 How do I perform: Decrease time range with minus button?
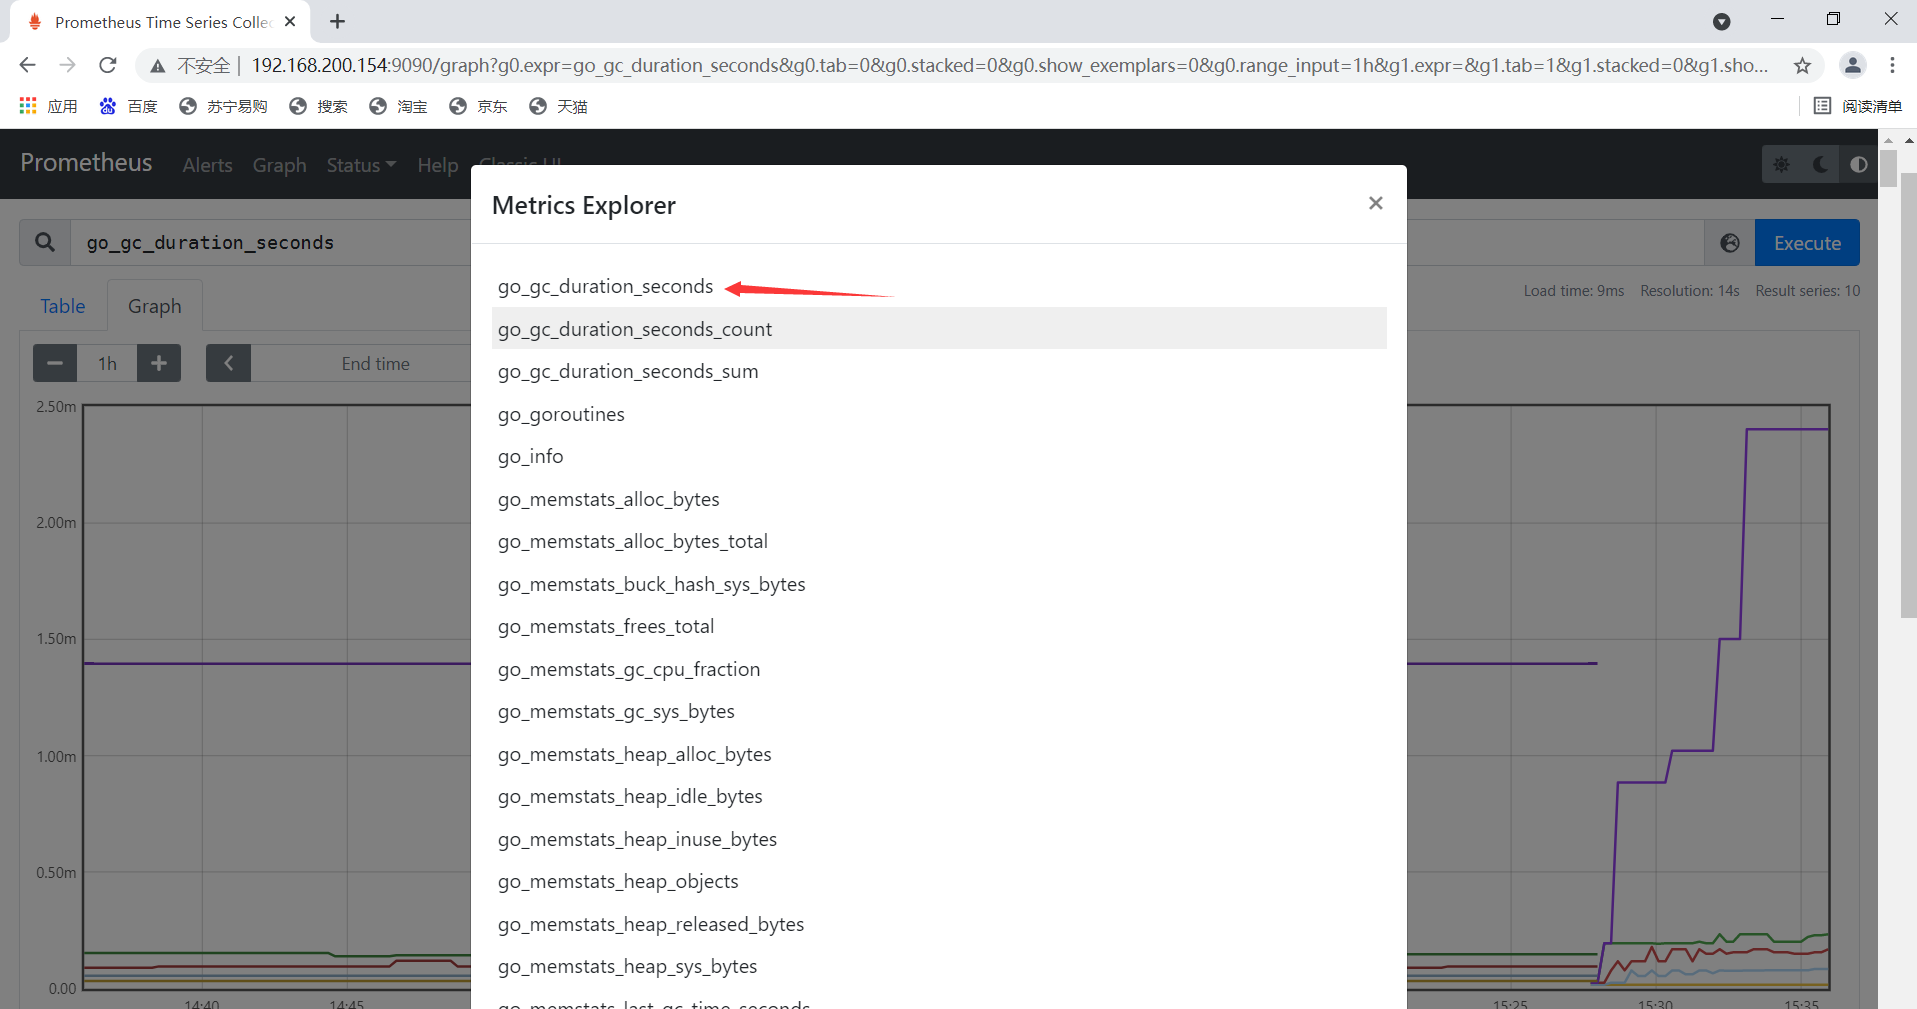point(55,363)
